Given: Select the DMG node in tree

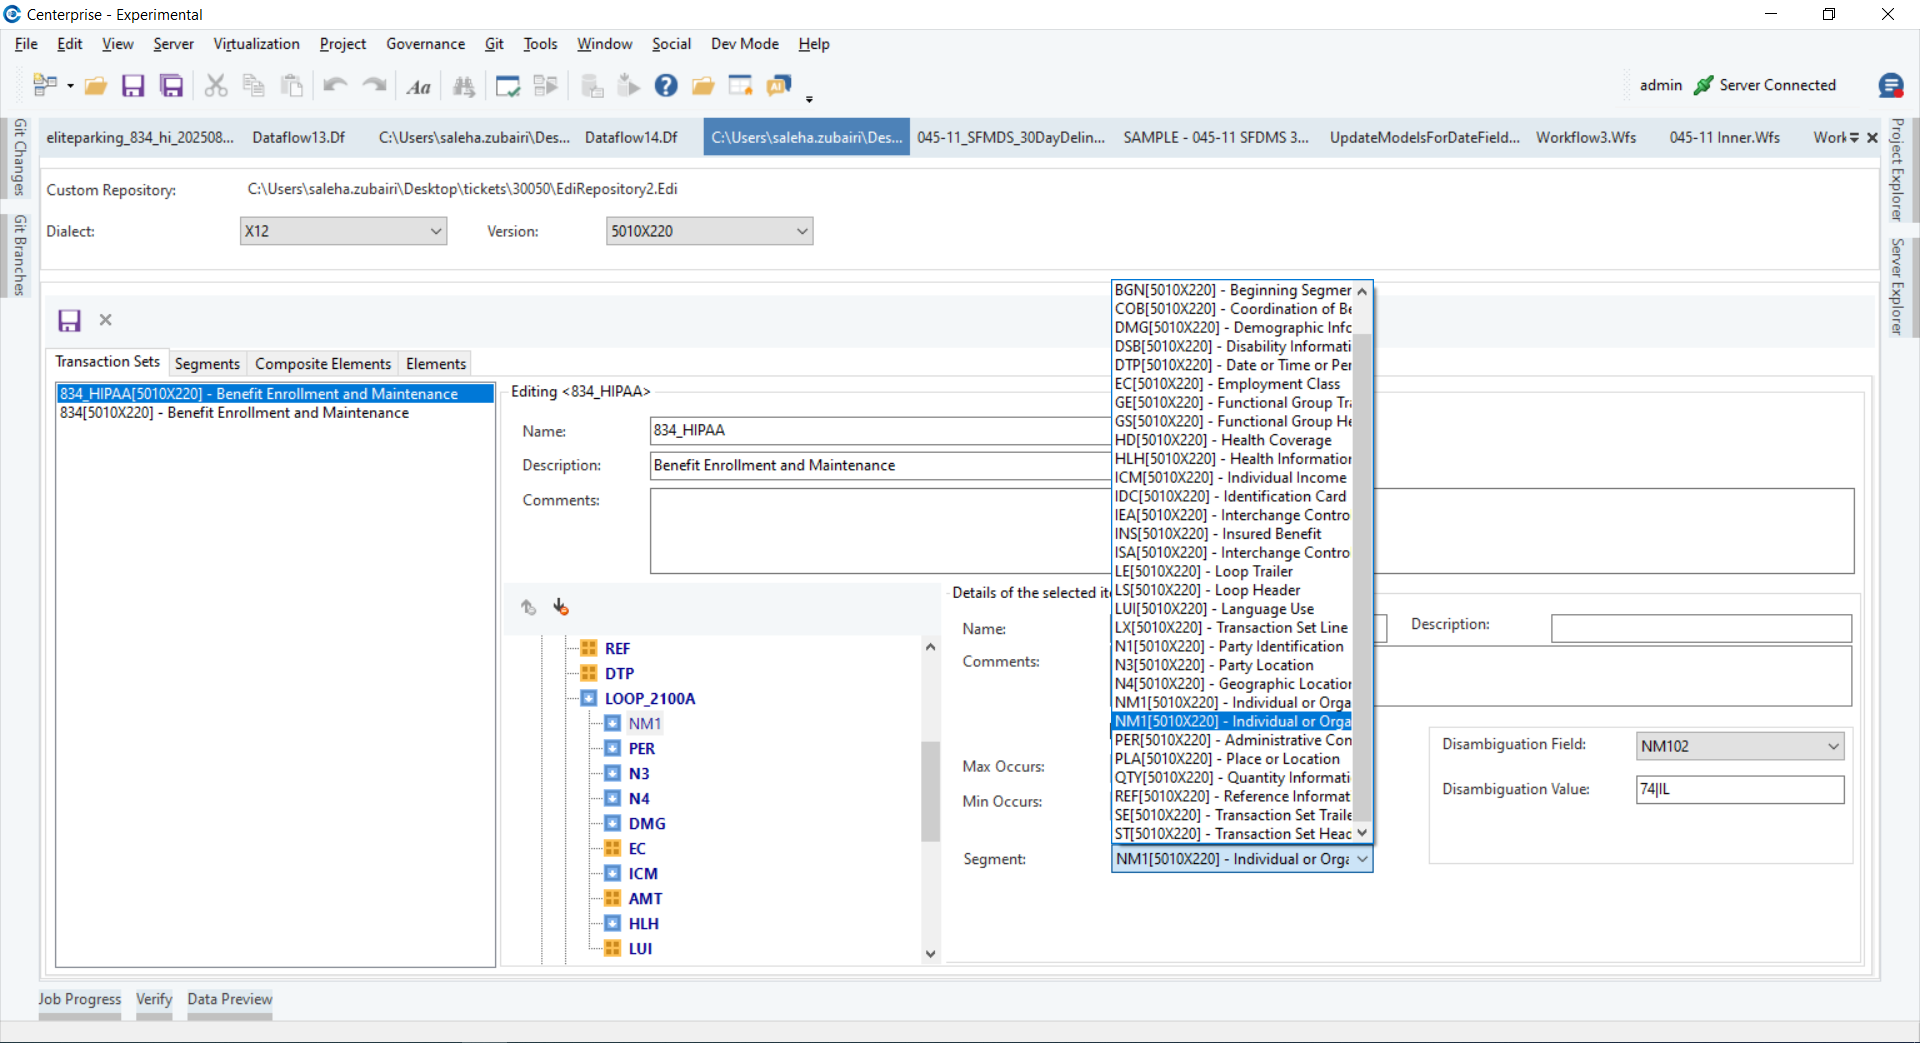Looking at the screenshot, I should click(x=647, y=823).
